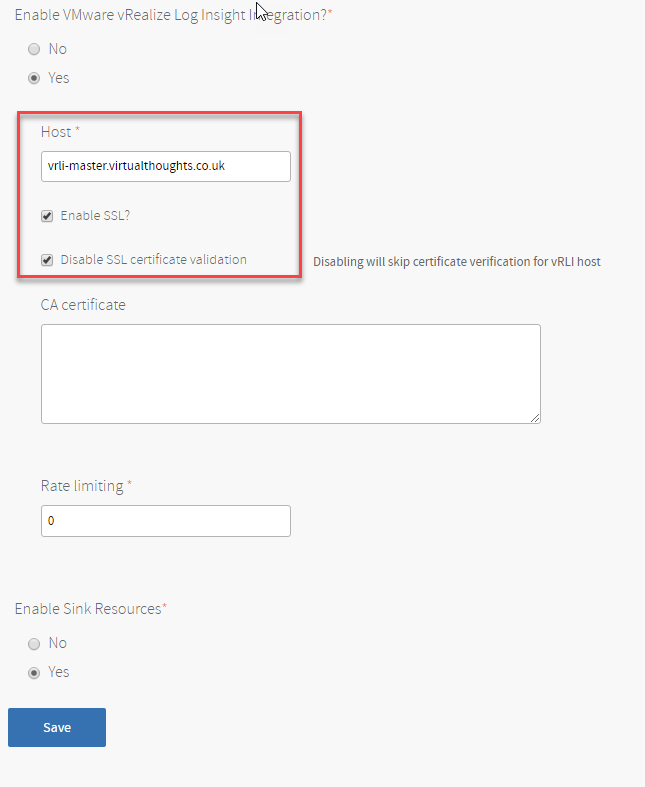Click the Host input field
This screenshot has height=787, width=645.
(166, 166)
